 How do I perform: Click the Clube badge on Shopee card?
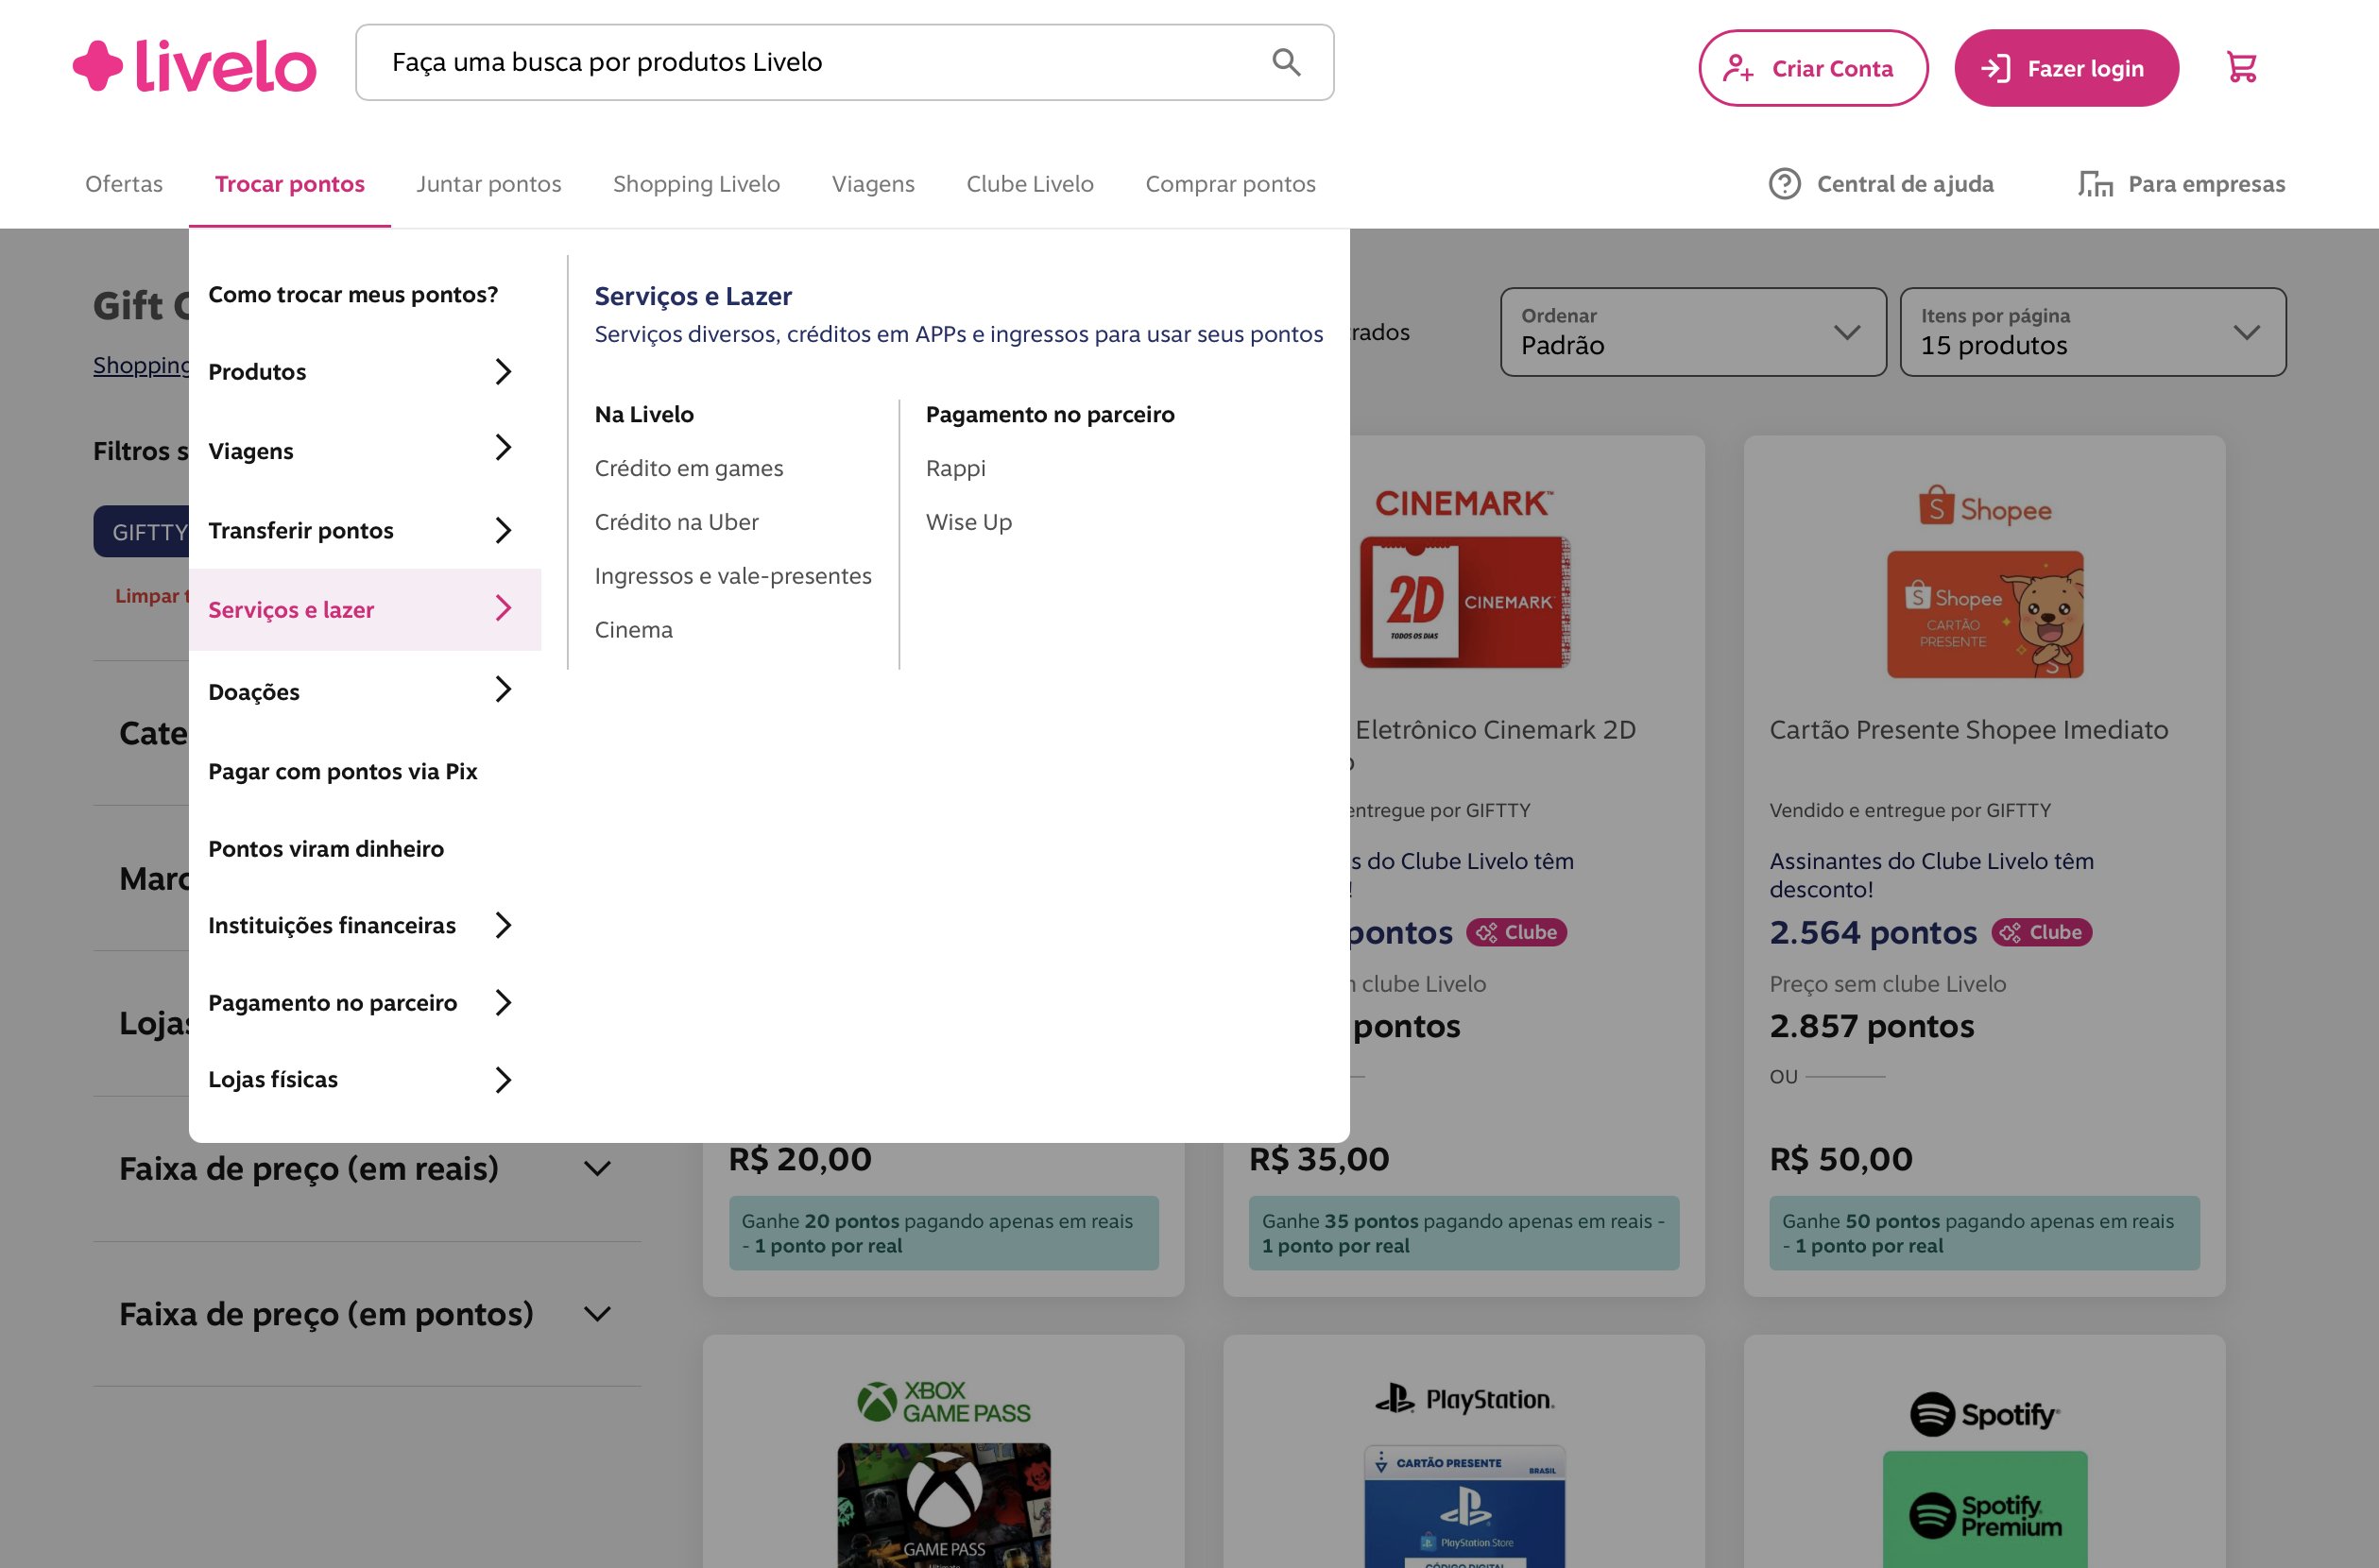point(2041,932)
